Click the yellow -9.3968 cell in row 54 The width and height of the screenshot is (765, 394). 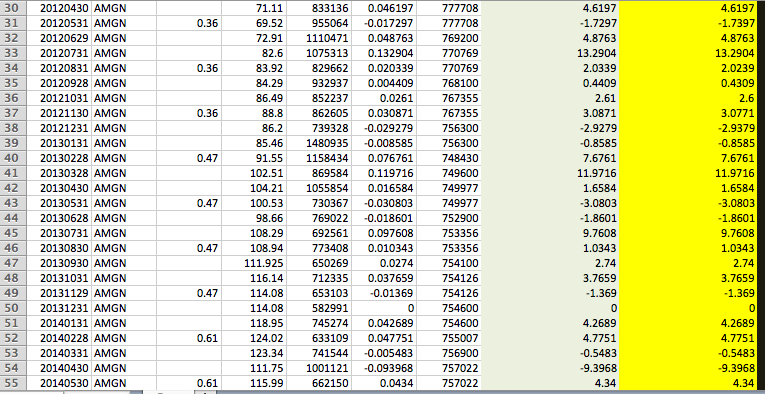tap(688, 368)
